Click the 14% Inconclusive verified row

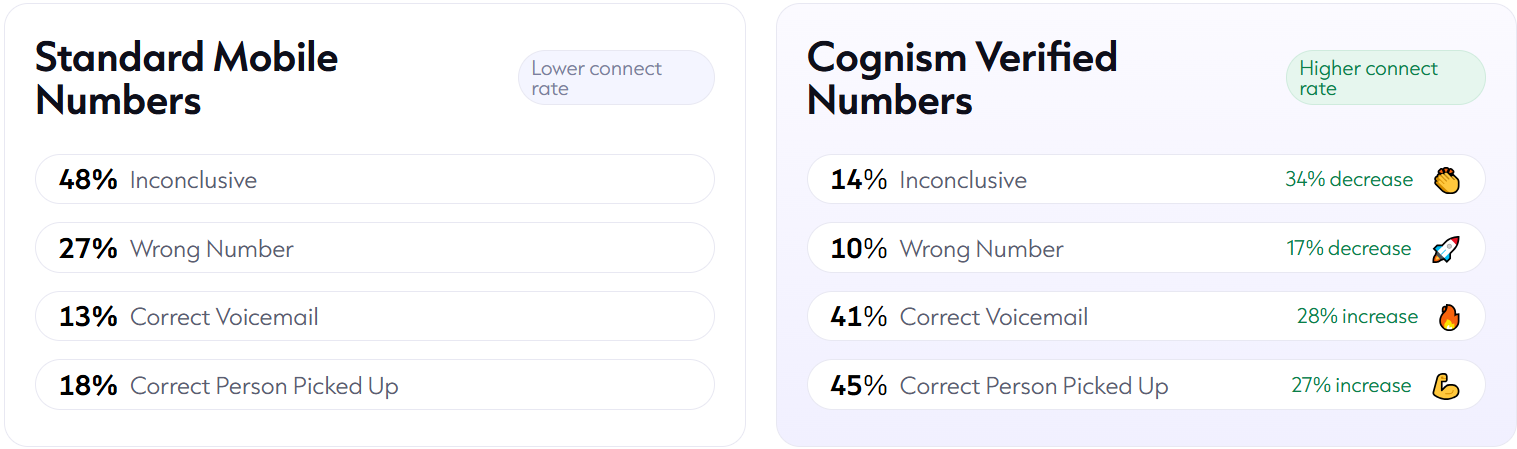[1146, 180]
